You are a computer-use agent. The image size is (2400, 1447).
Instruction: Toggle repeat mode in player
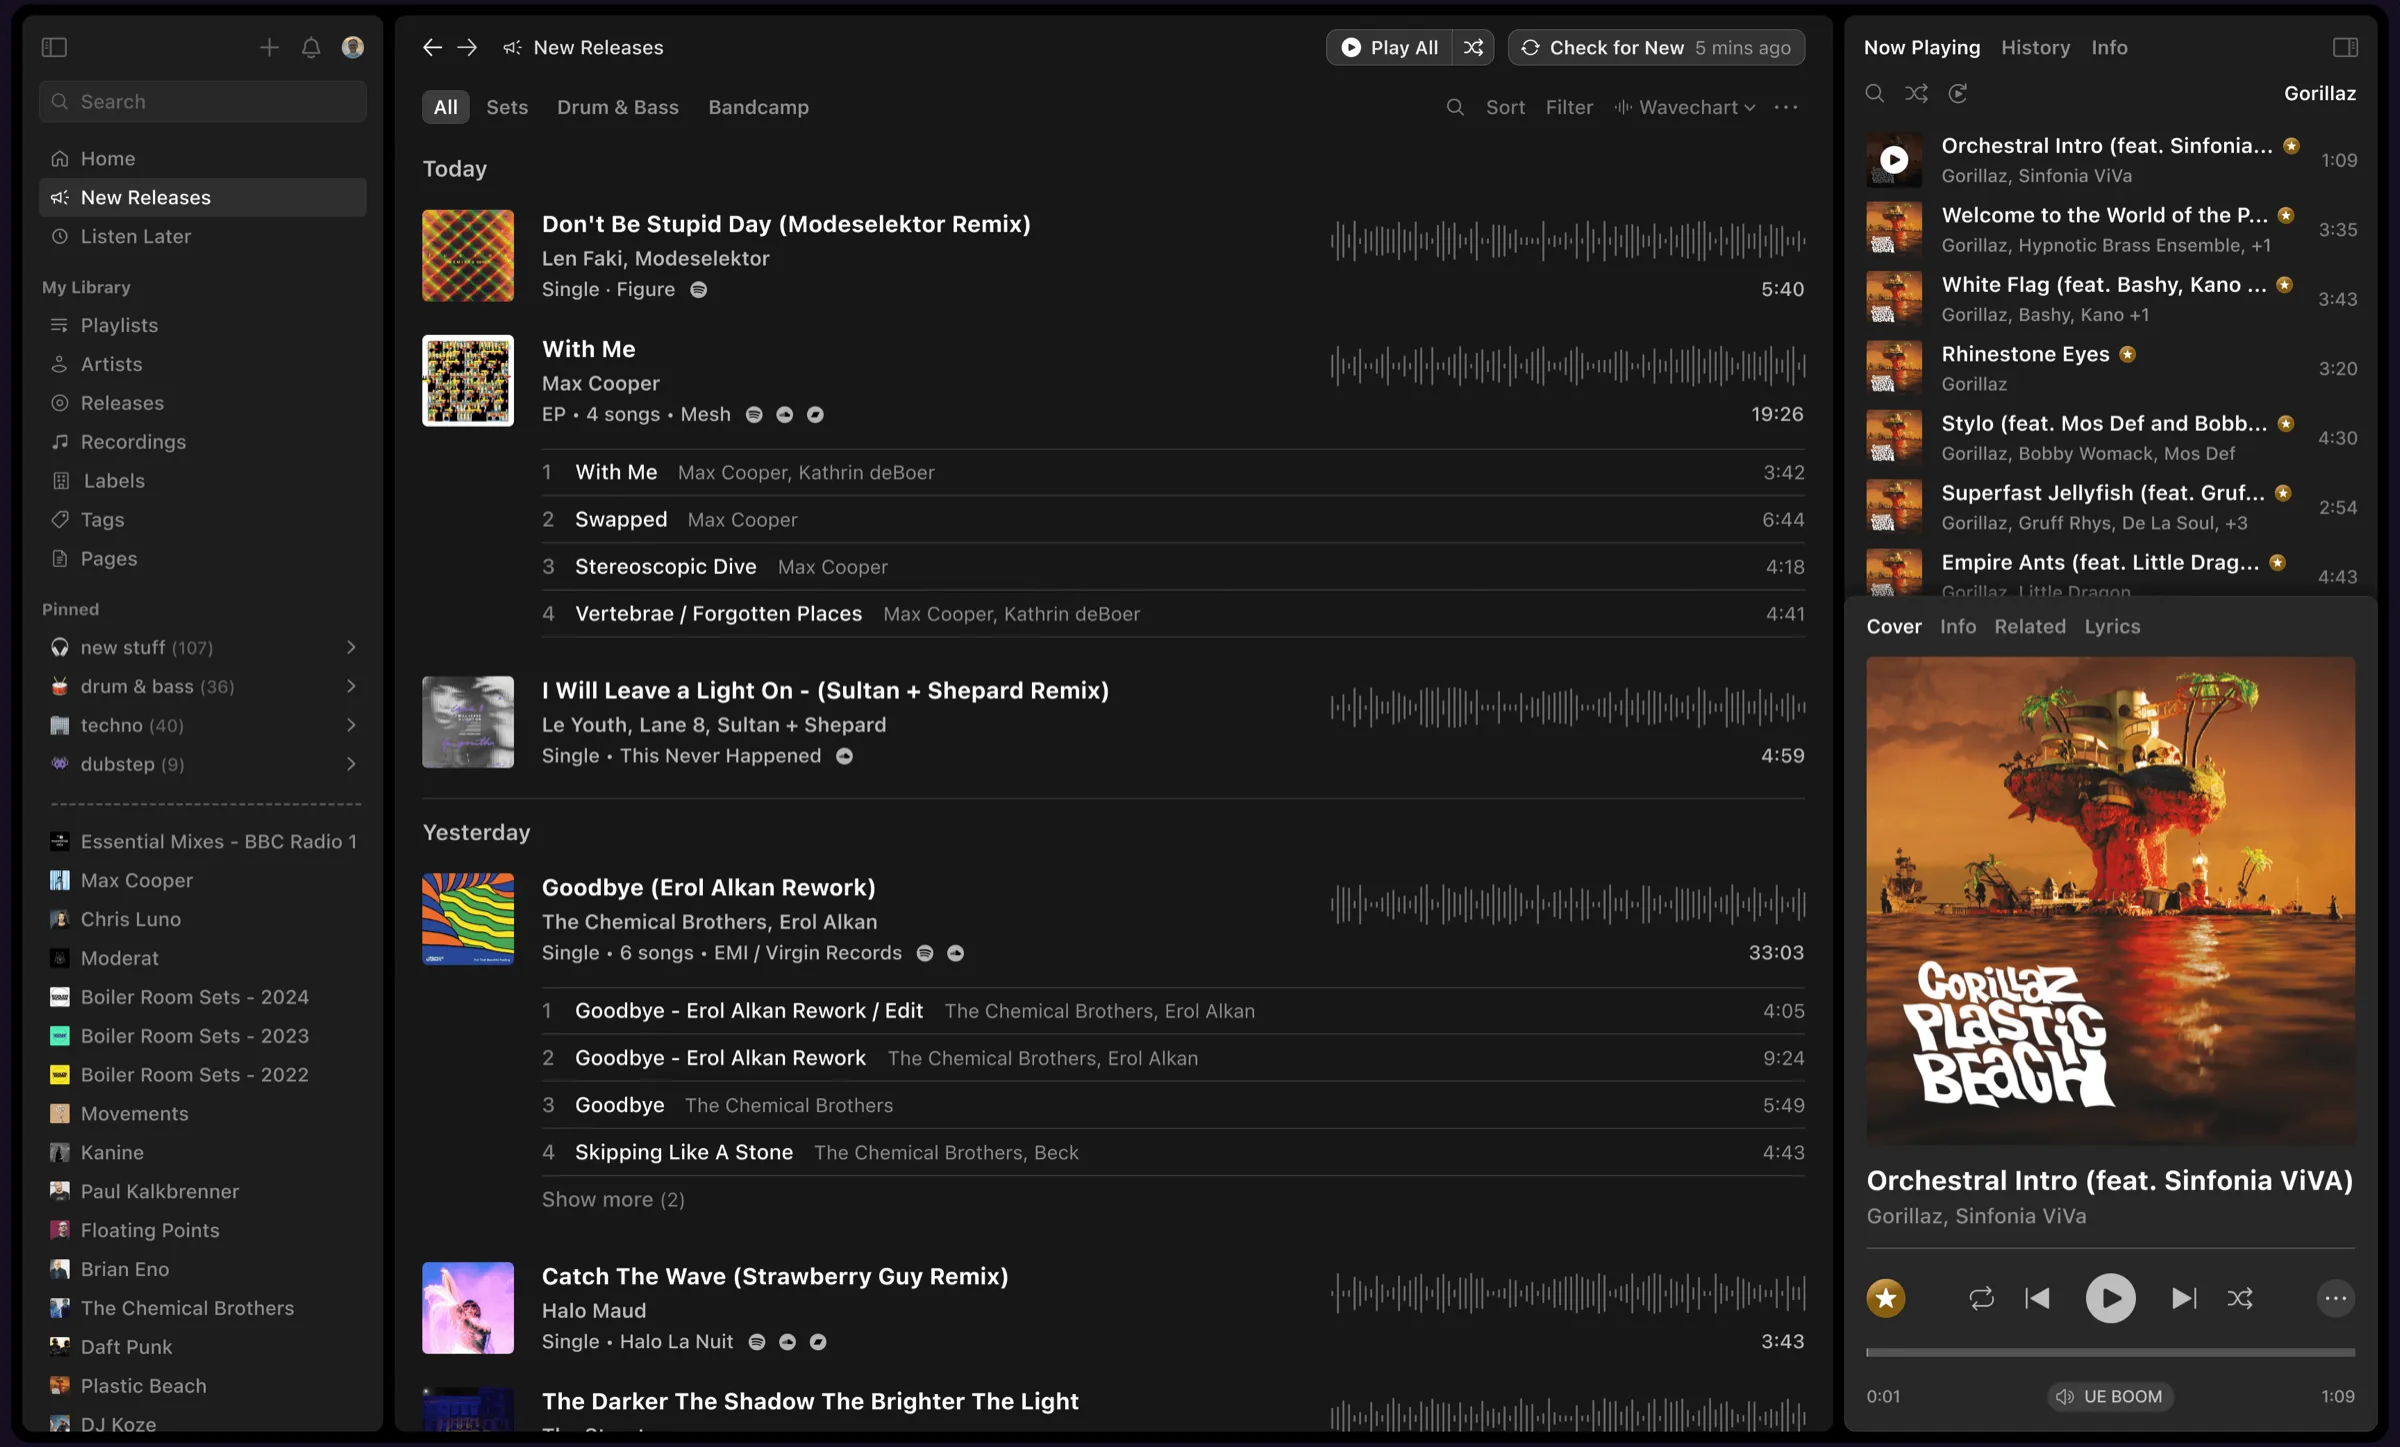(x=1981, y=1298)
